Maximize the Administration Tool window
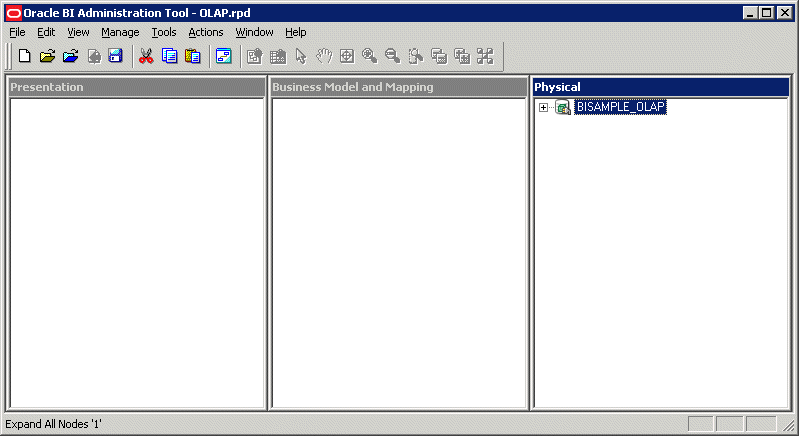 [x=766, y=13]
